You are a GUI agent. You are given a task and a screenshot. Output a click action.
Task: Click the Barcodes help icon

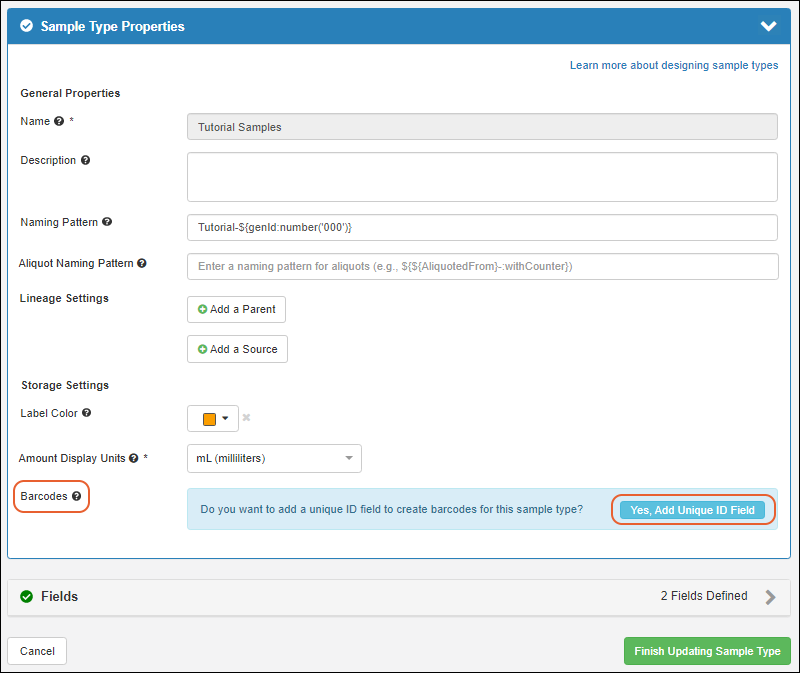pos(77,496)
